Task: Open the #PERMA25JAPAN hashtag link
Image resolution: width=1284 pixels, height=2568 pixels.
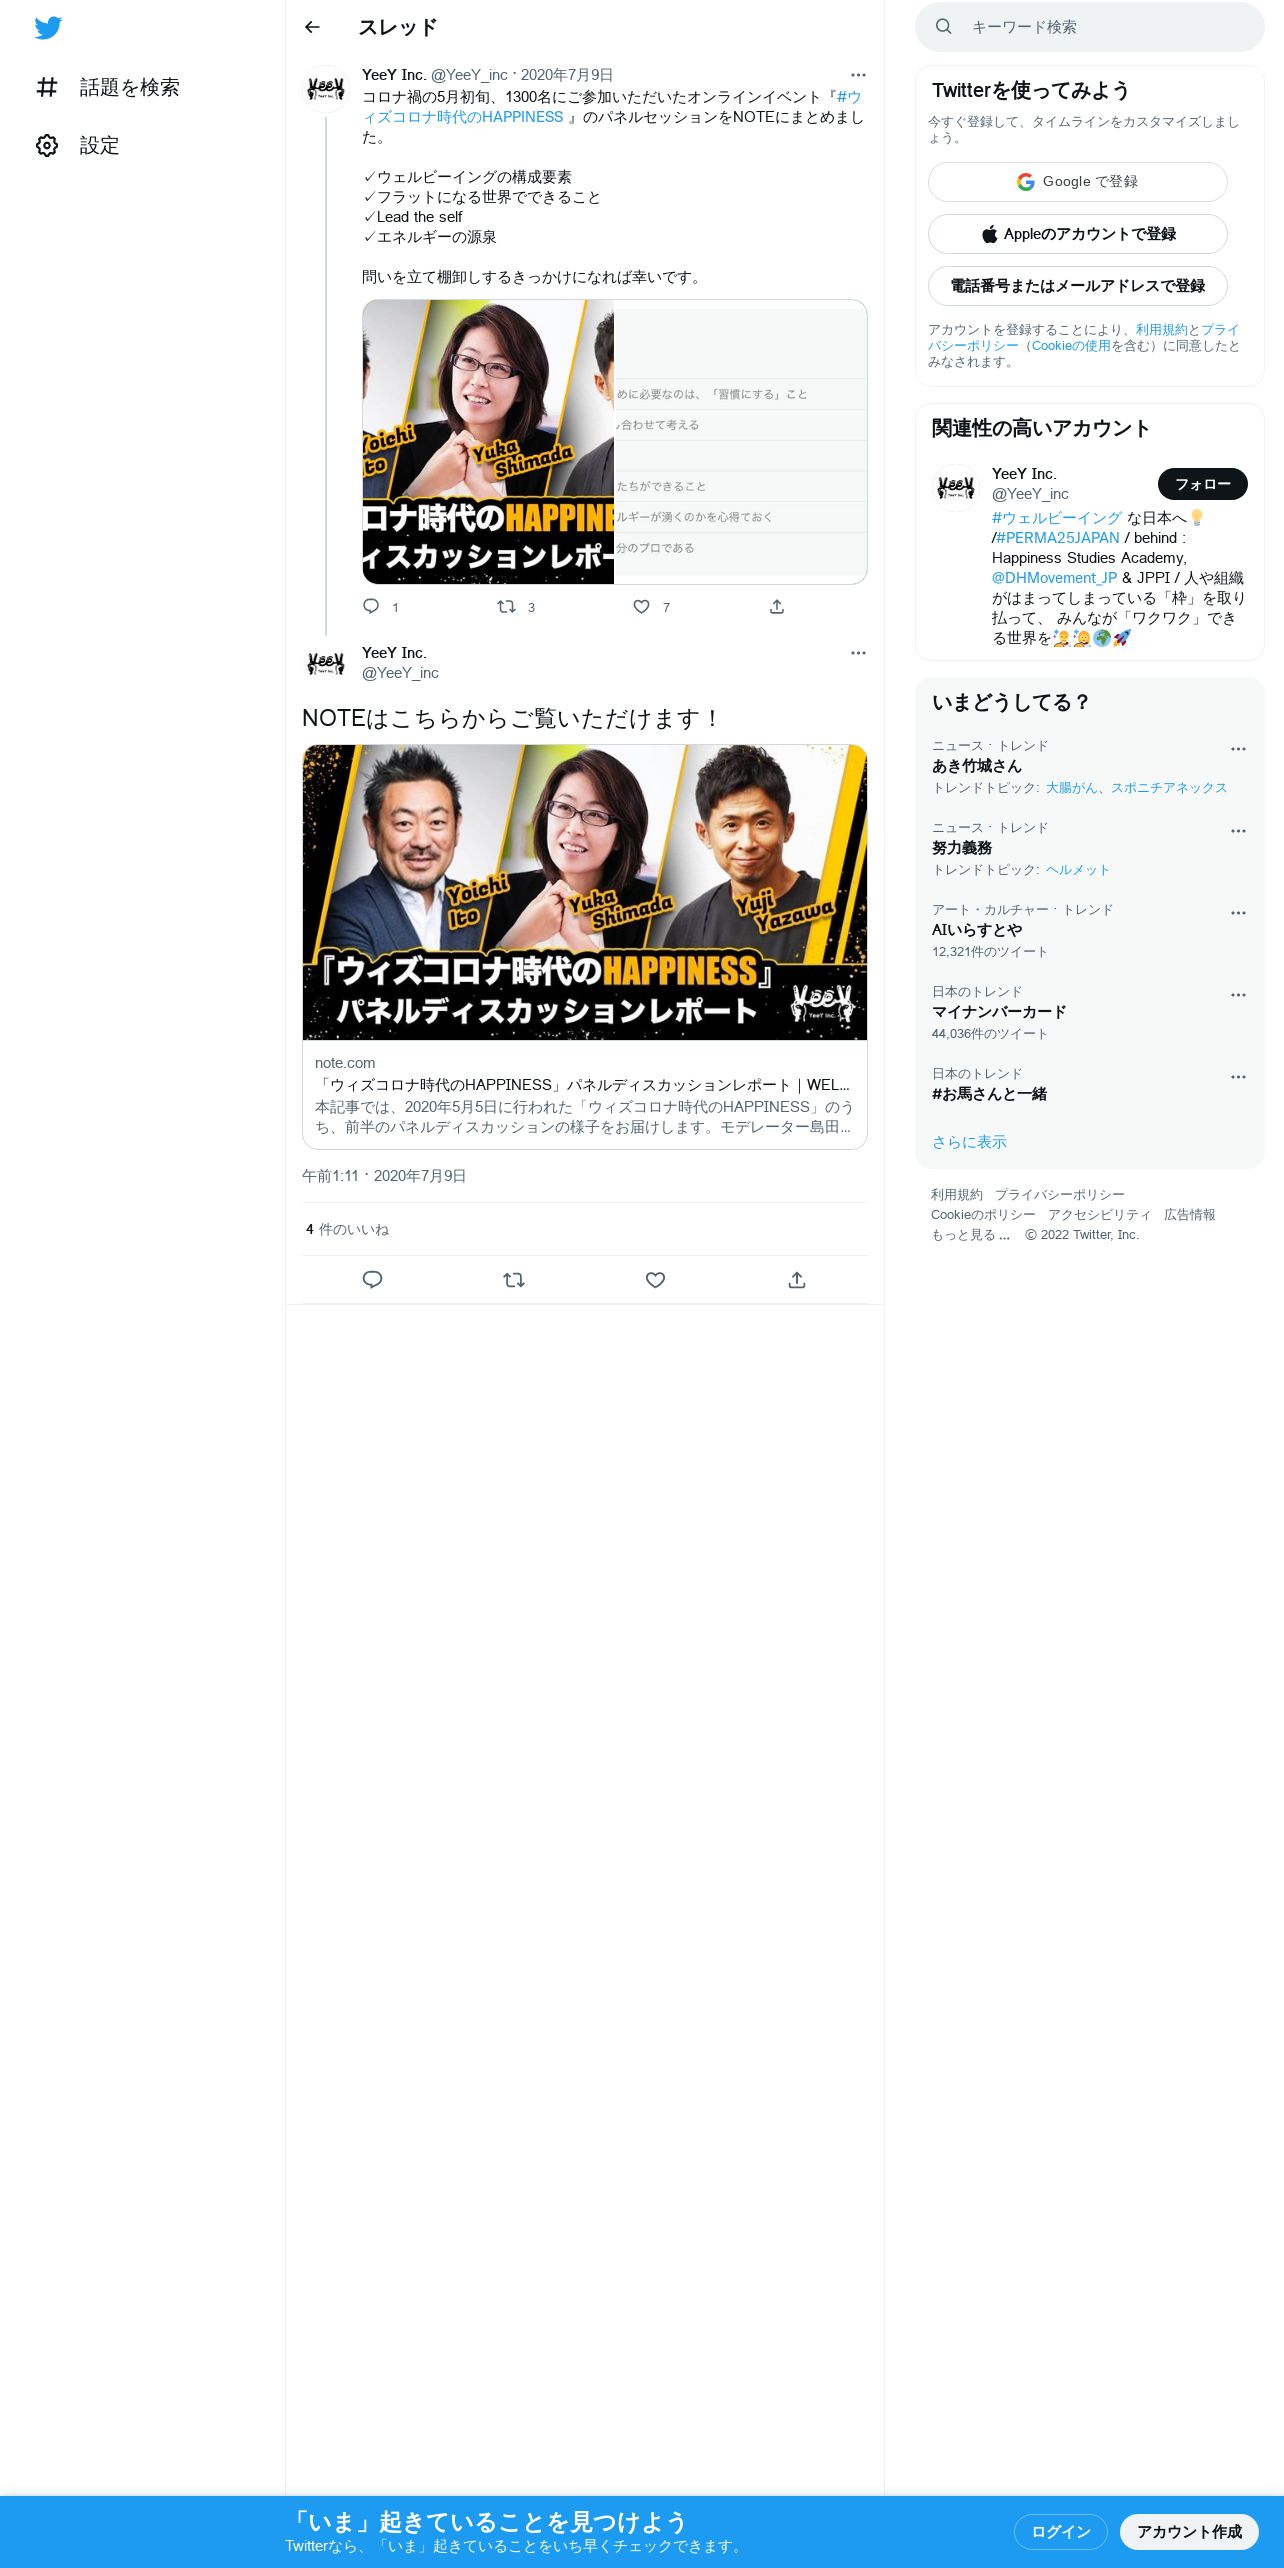Action: click(x=1058, y=538)
